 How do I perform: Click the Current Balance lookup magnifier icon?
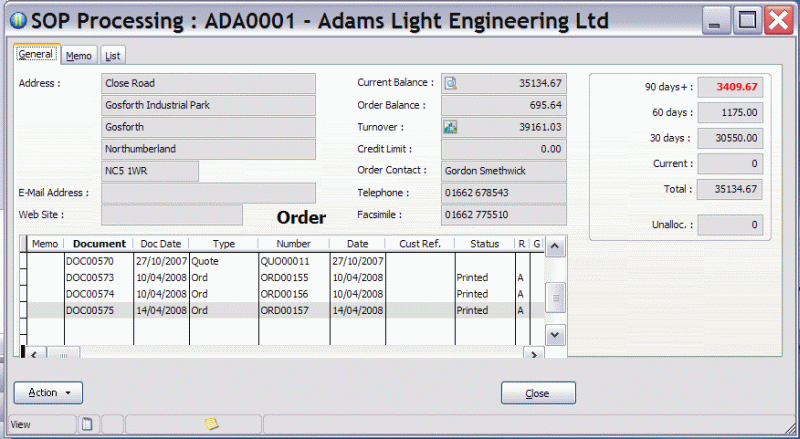point(451,83)
